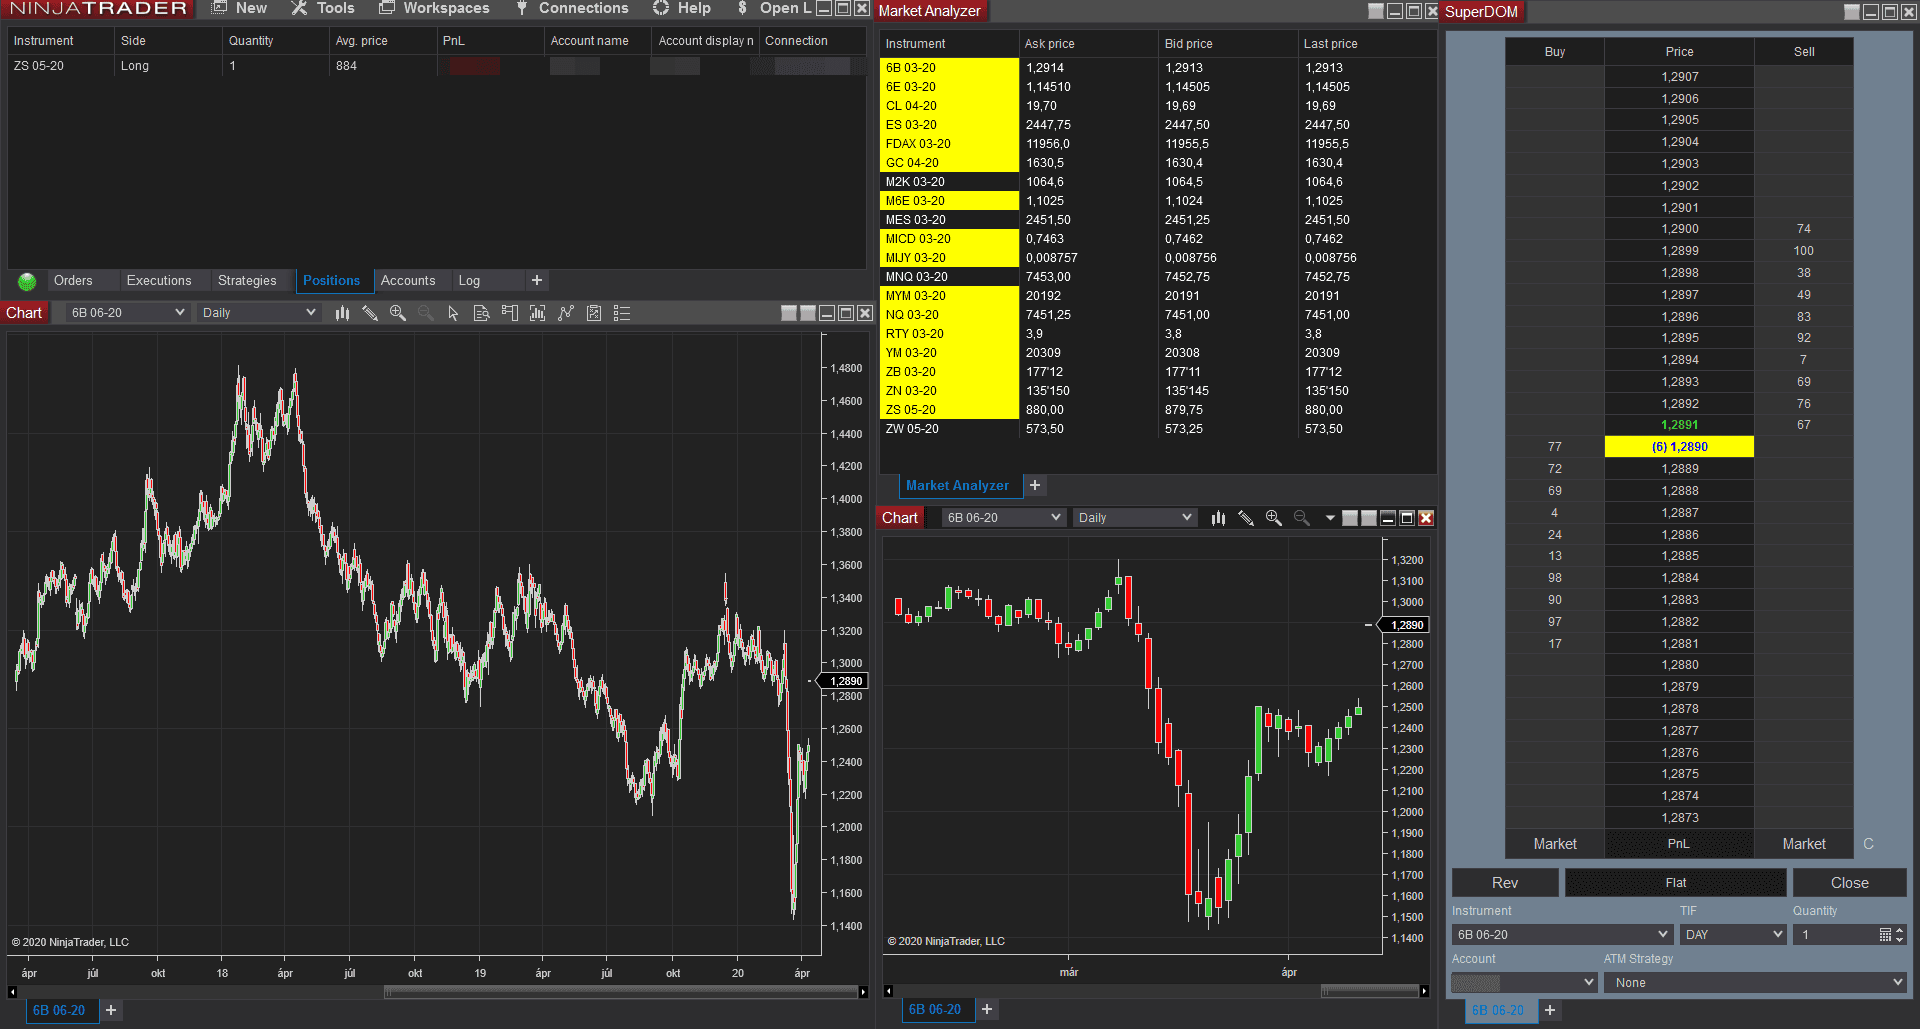
Task: Click the Data Box icon in the chart toolbar
Action: (x=481, y=313)
